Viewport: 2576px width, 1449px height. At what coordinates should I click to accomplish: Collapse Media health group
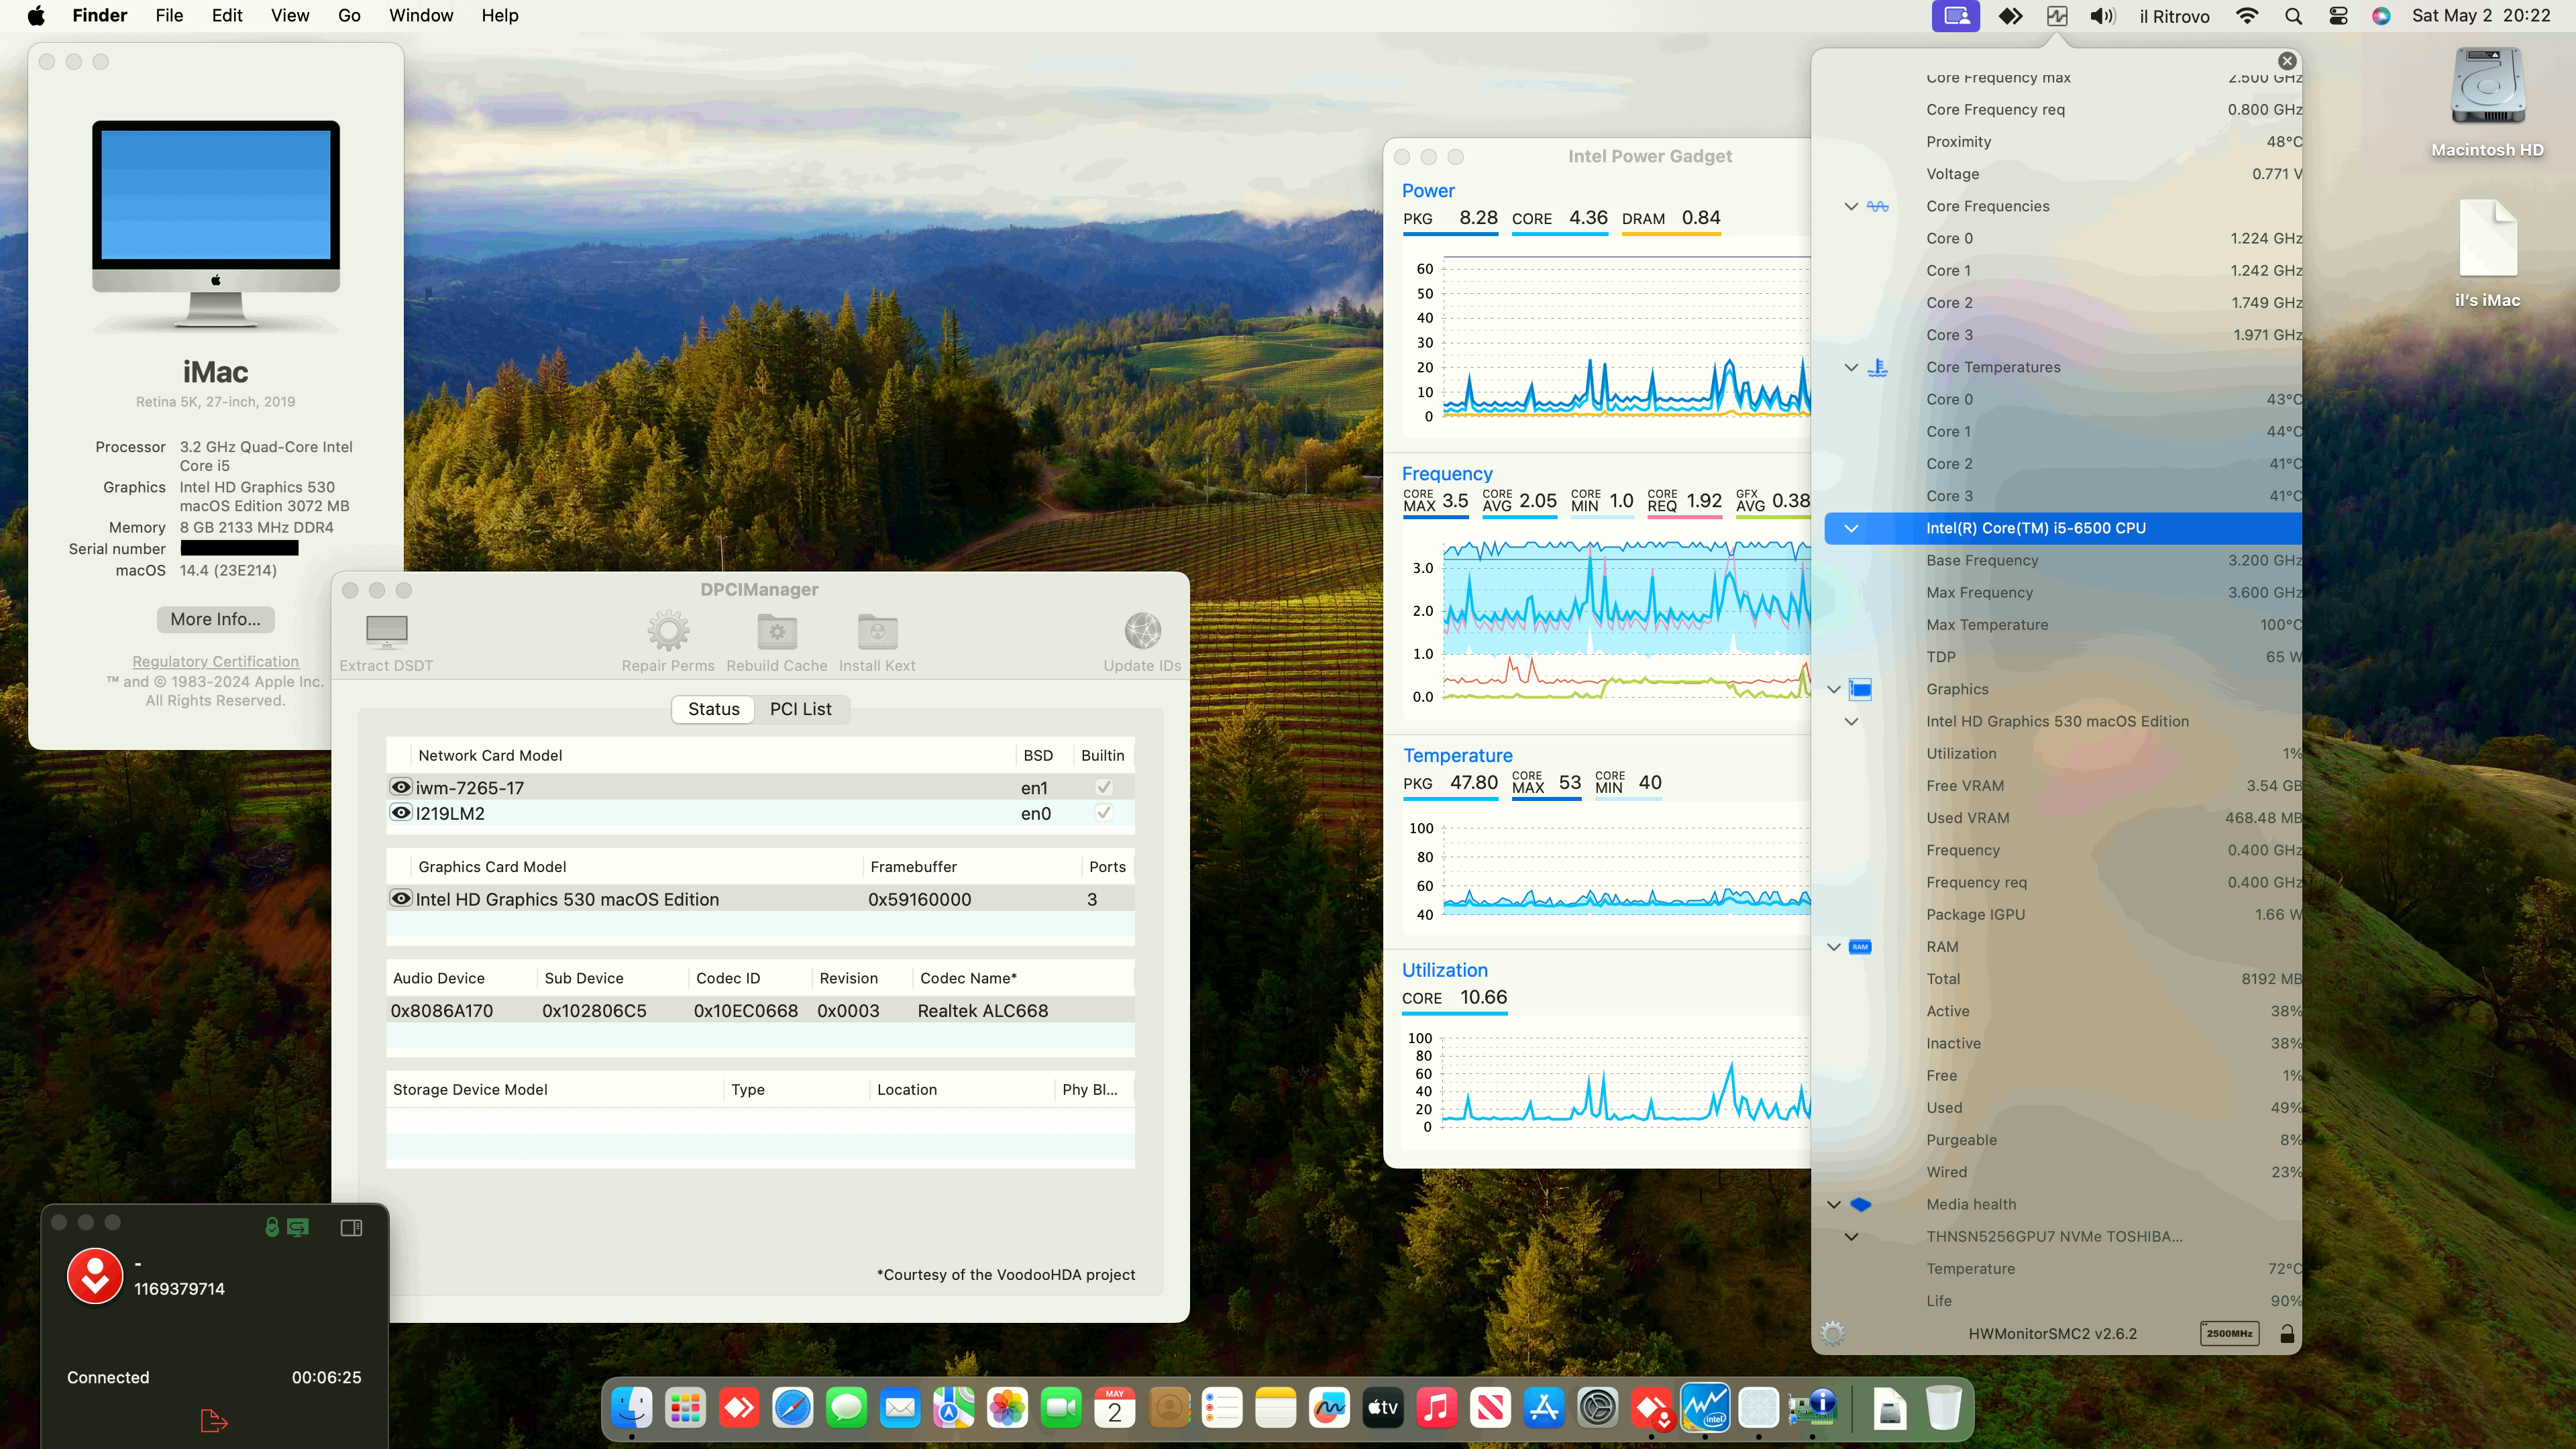pos(1833,1204)
